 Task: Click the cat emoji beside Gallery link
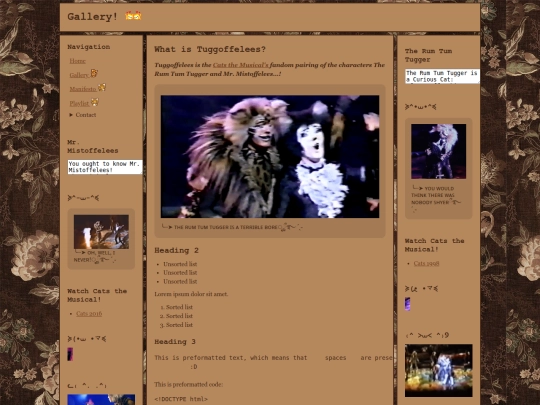click(x=94, y=73)
